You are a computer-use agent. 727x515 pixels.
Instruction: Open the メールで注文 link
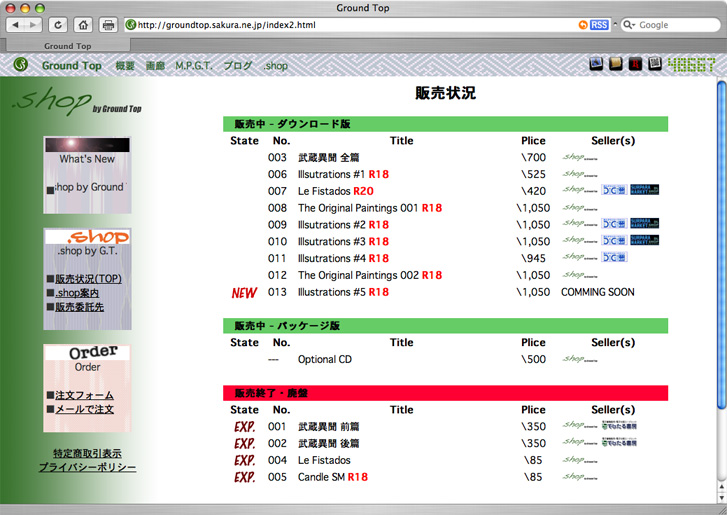[x=84, y=409]
